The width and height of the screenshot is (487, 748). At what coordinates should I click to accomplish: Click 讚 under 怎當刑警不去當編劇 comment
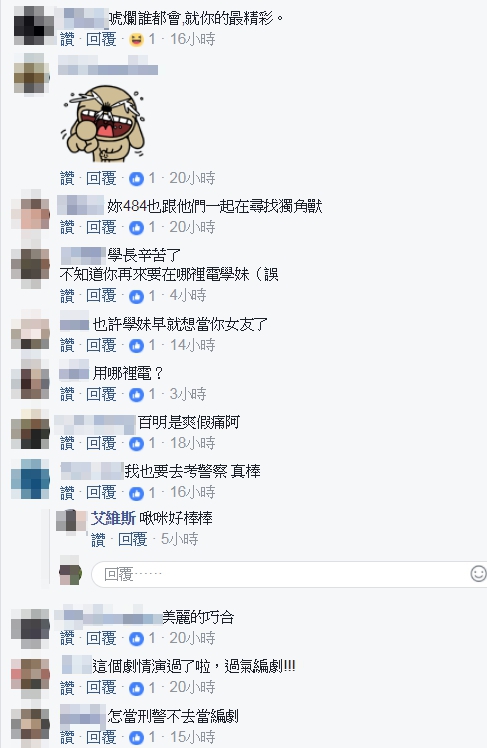(x=67, y=737)
